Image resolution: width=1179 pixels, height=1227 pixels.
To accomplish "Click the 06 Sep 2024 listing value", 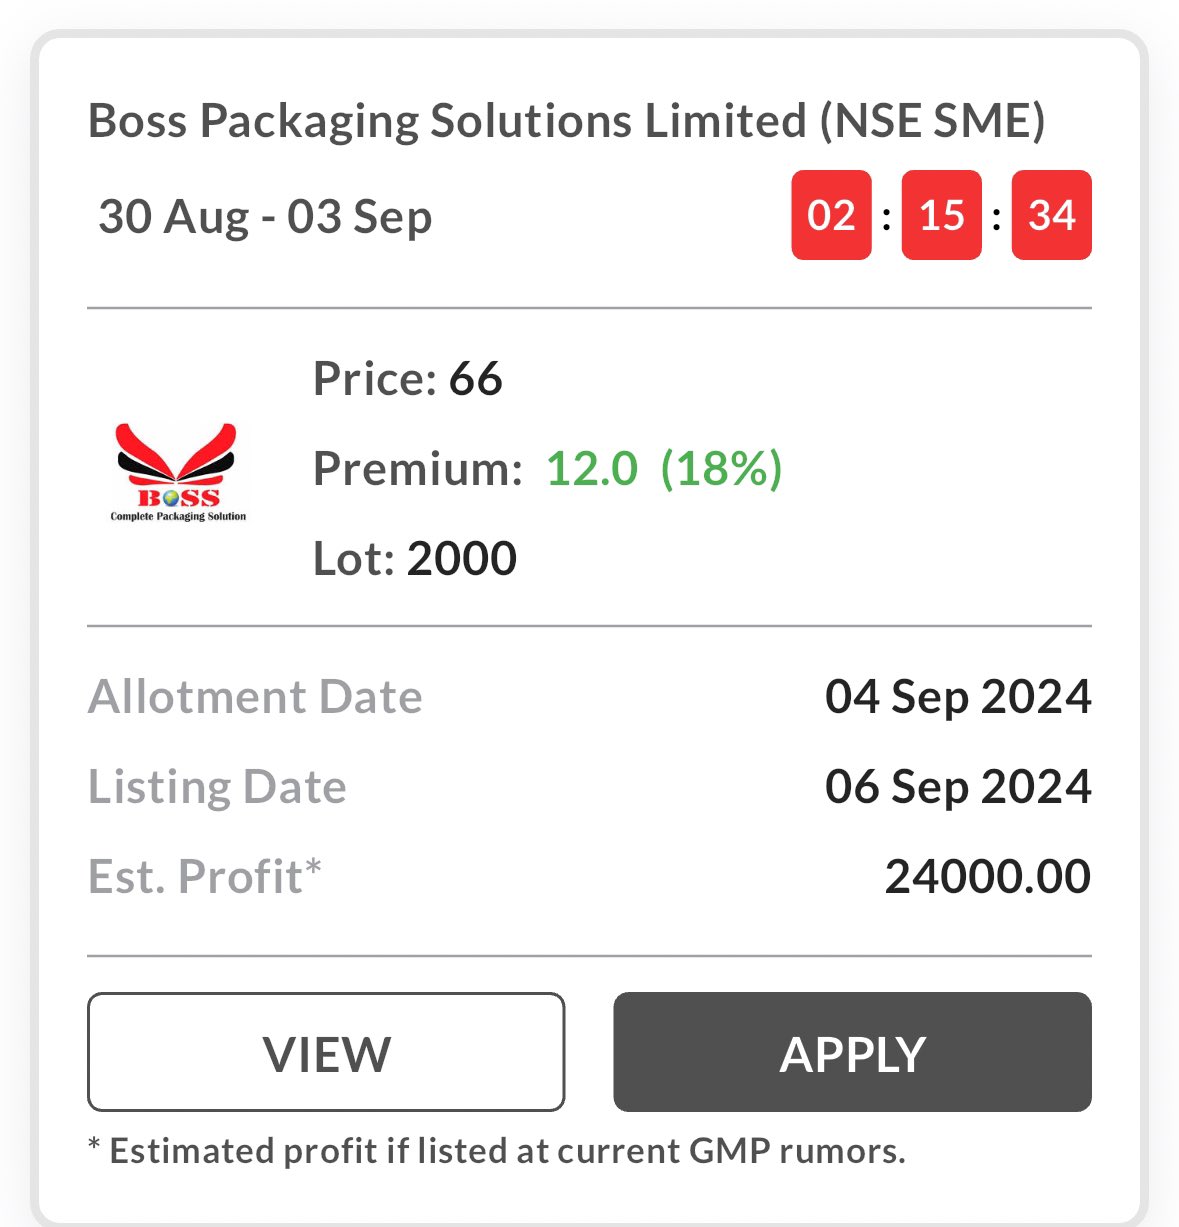I will tap(957, 787).
